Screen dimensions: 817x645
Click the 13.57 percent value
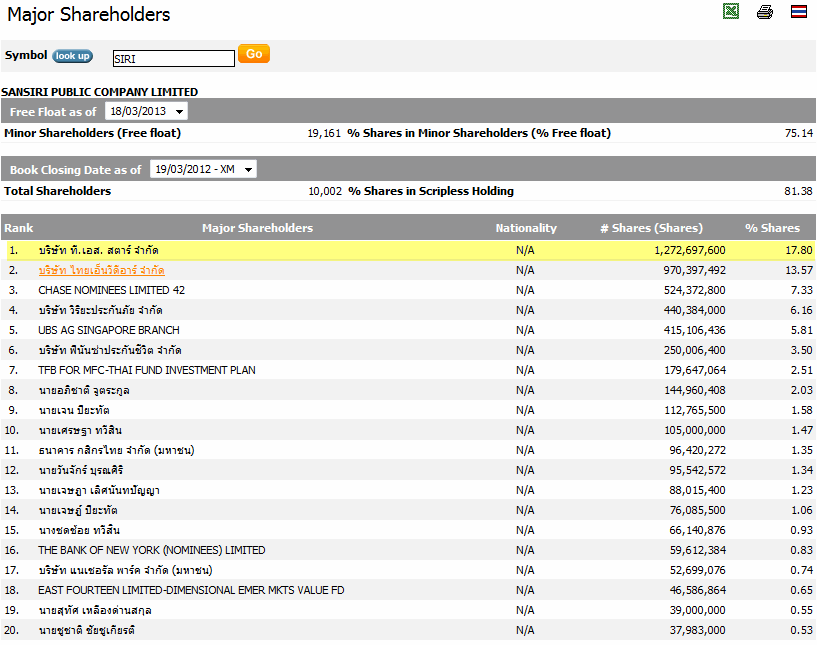pos(799,270)
